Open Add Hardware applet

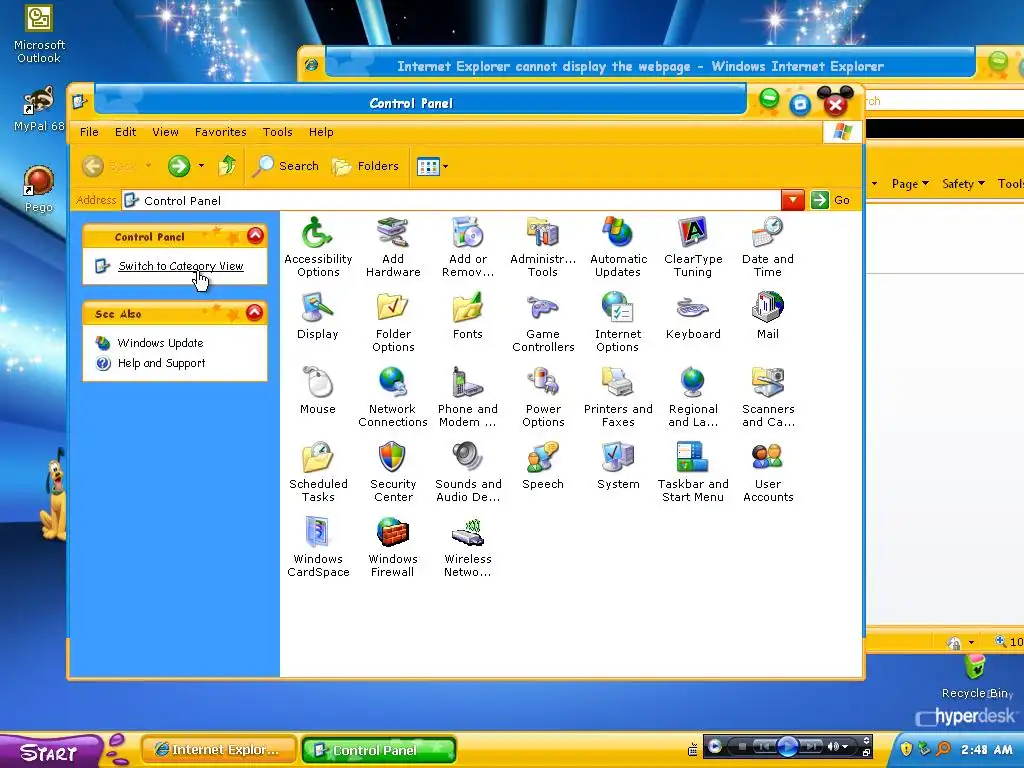[392, 246]
